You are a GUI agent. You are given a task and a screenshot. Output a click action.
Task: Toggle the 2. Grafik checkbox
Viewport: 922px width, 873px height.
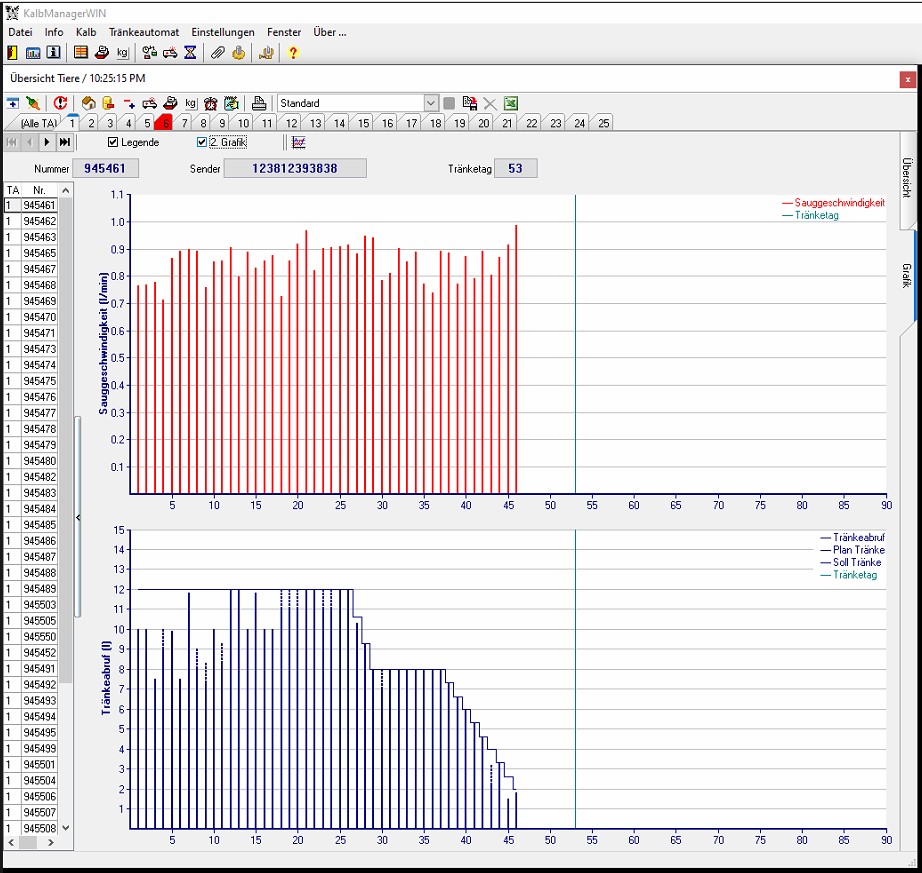click(202, 143)
